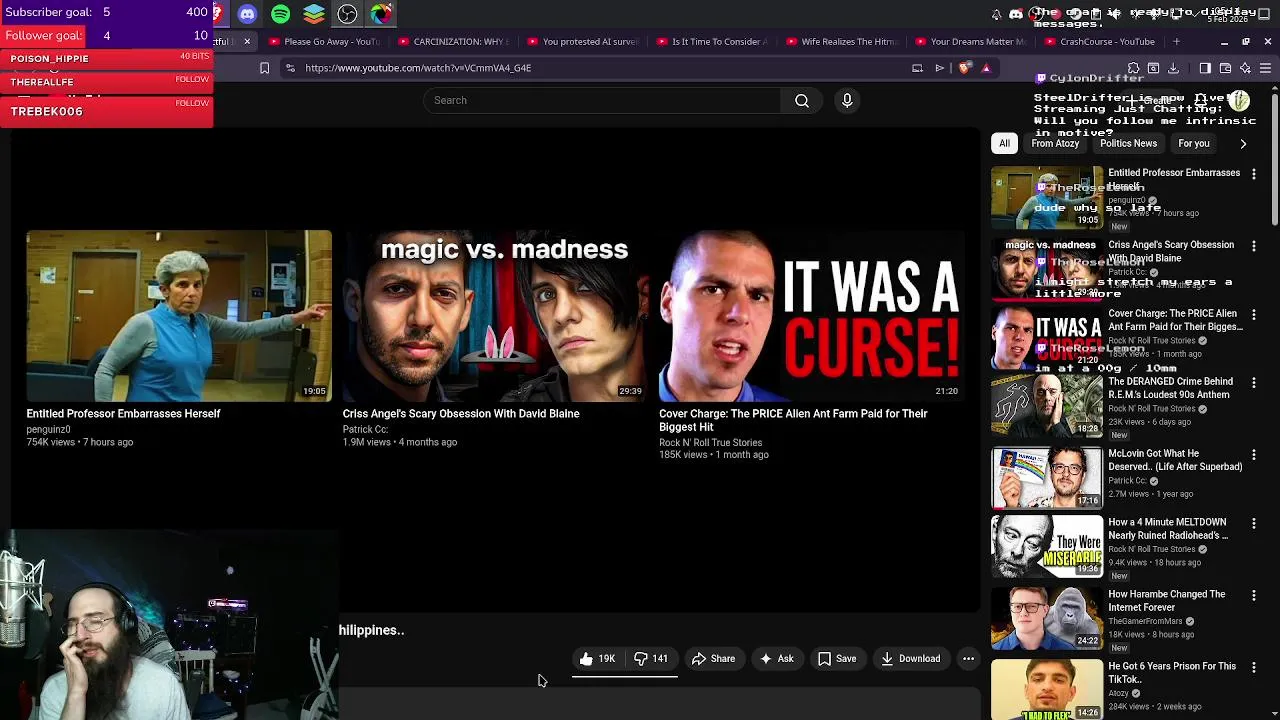1280x720 pixels.
Task: Switch to Is It Time To Consider tab
Action: click(x=713, y=42)
